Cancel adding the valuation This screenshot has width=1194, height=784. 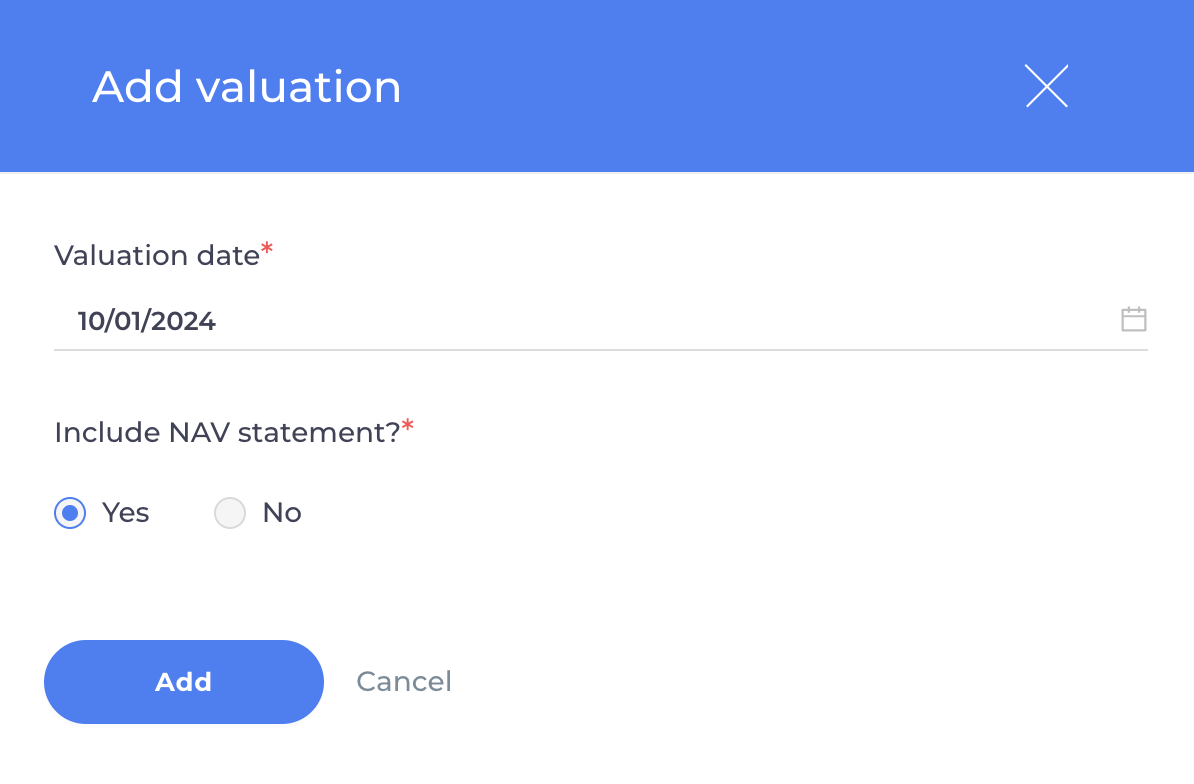[404, 681]
